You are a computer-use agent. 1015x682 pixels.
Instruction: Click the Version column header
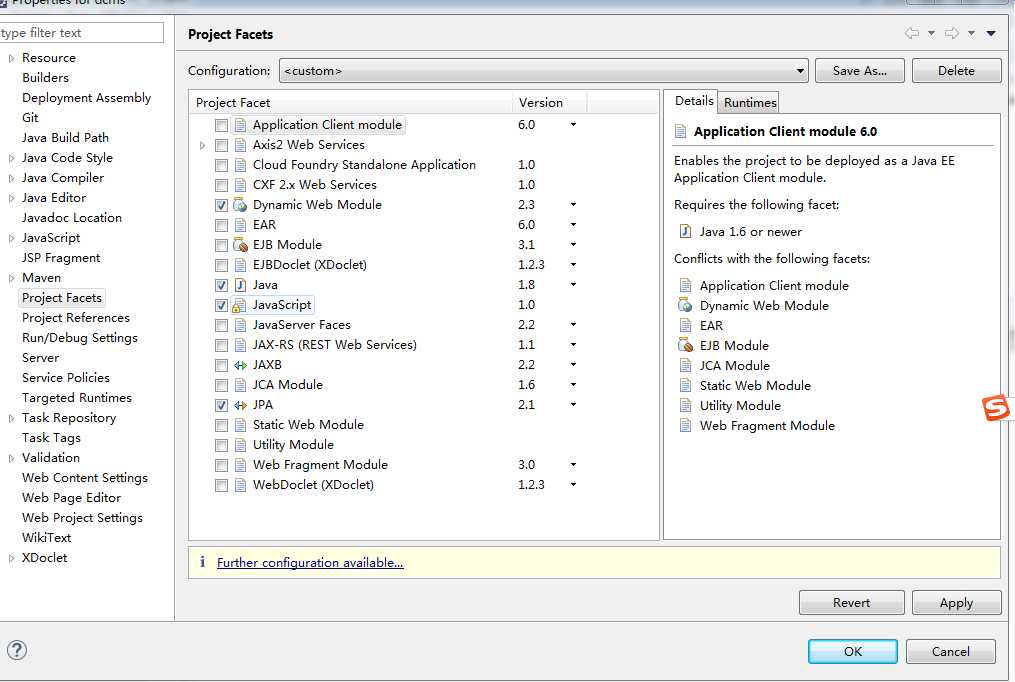(550, 102)
